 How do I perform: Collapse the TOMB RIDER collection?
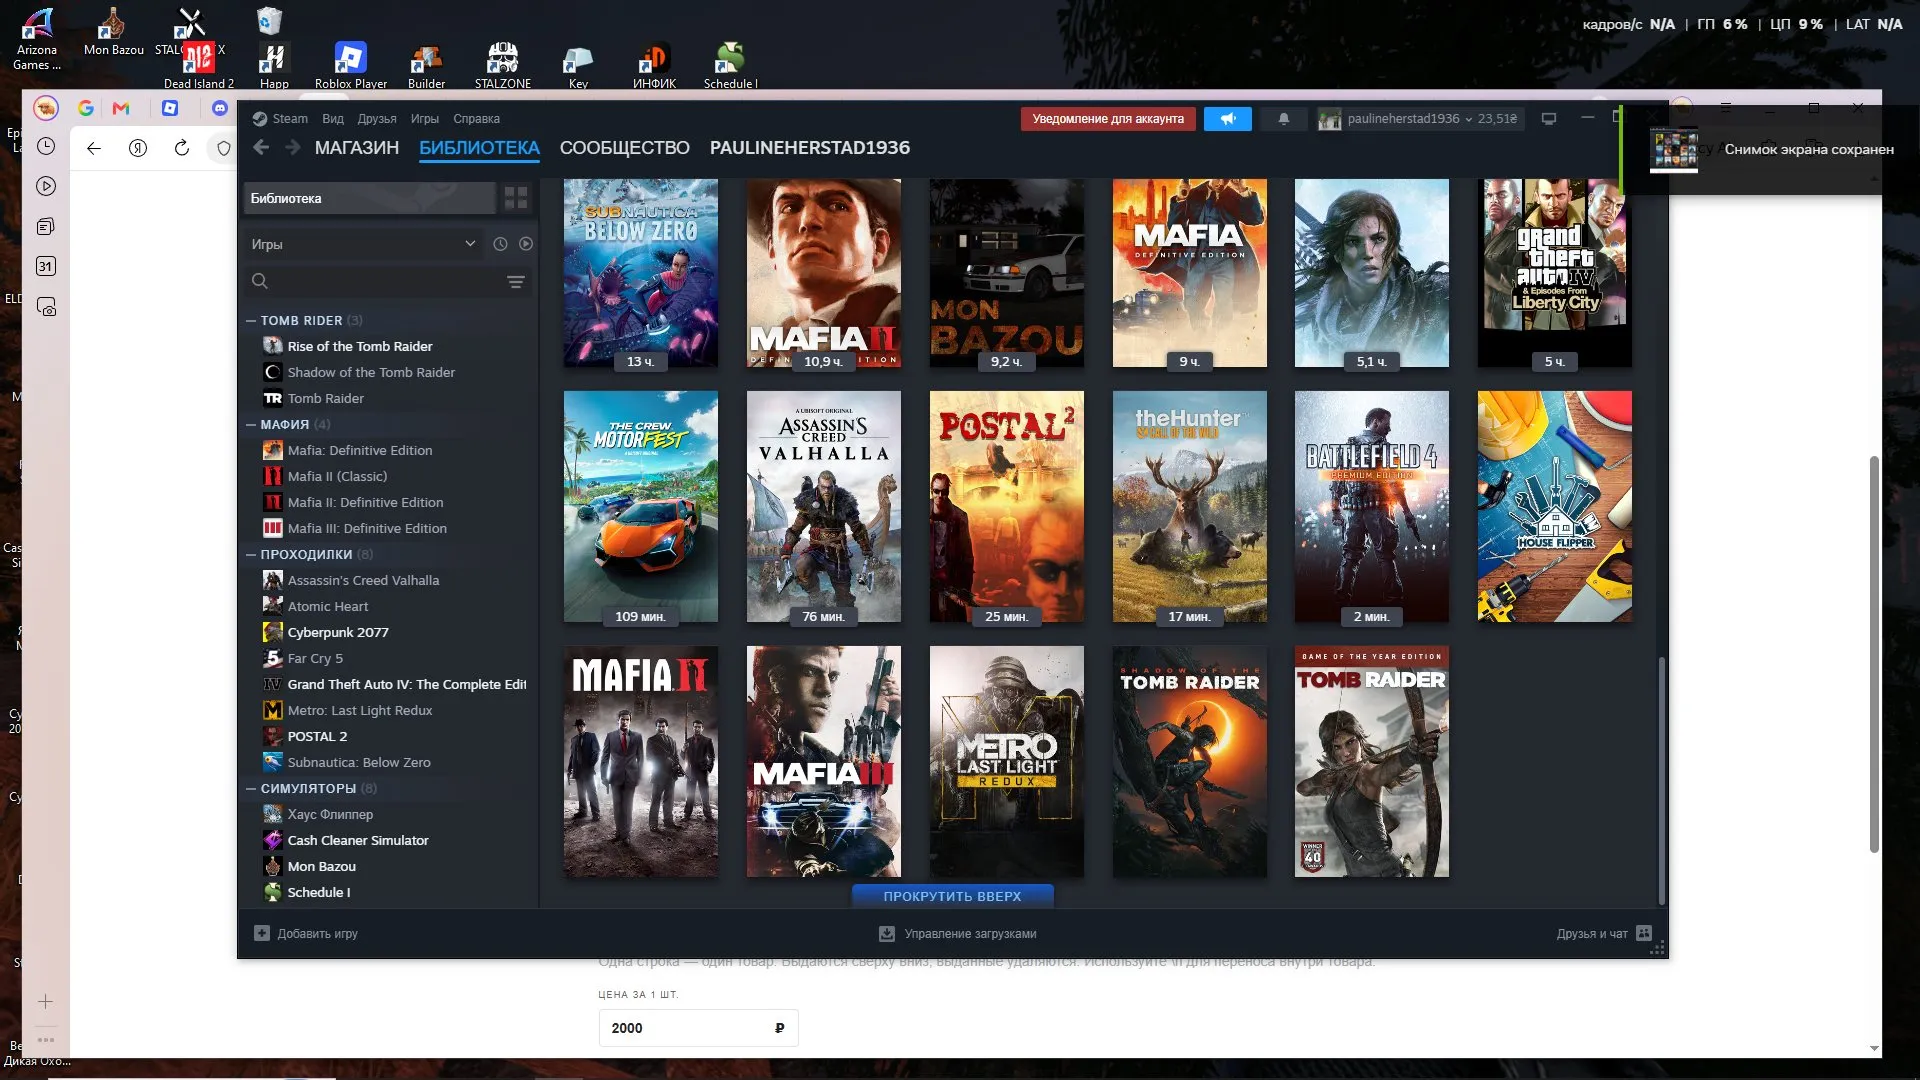pyautogui.click(x=251, y=321)
